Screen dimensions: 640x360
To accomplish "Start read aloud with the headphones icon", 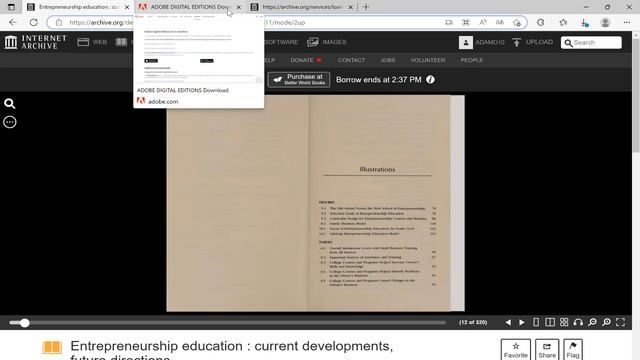I will click(578, 322).
